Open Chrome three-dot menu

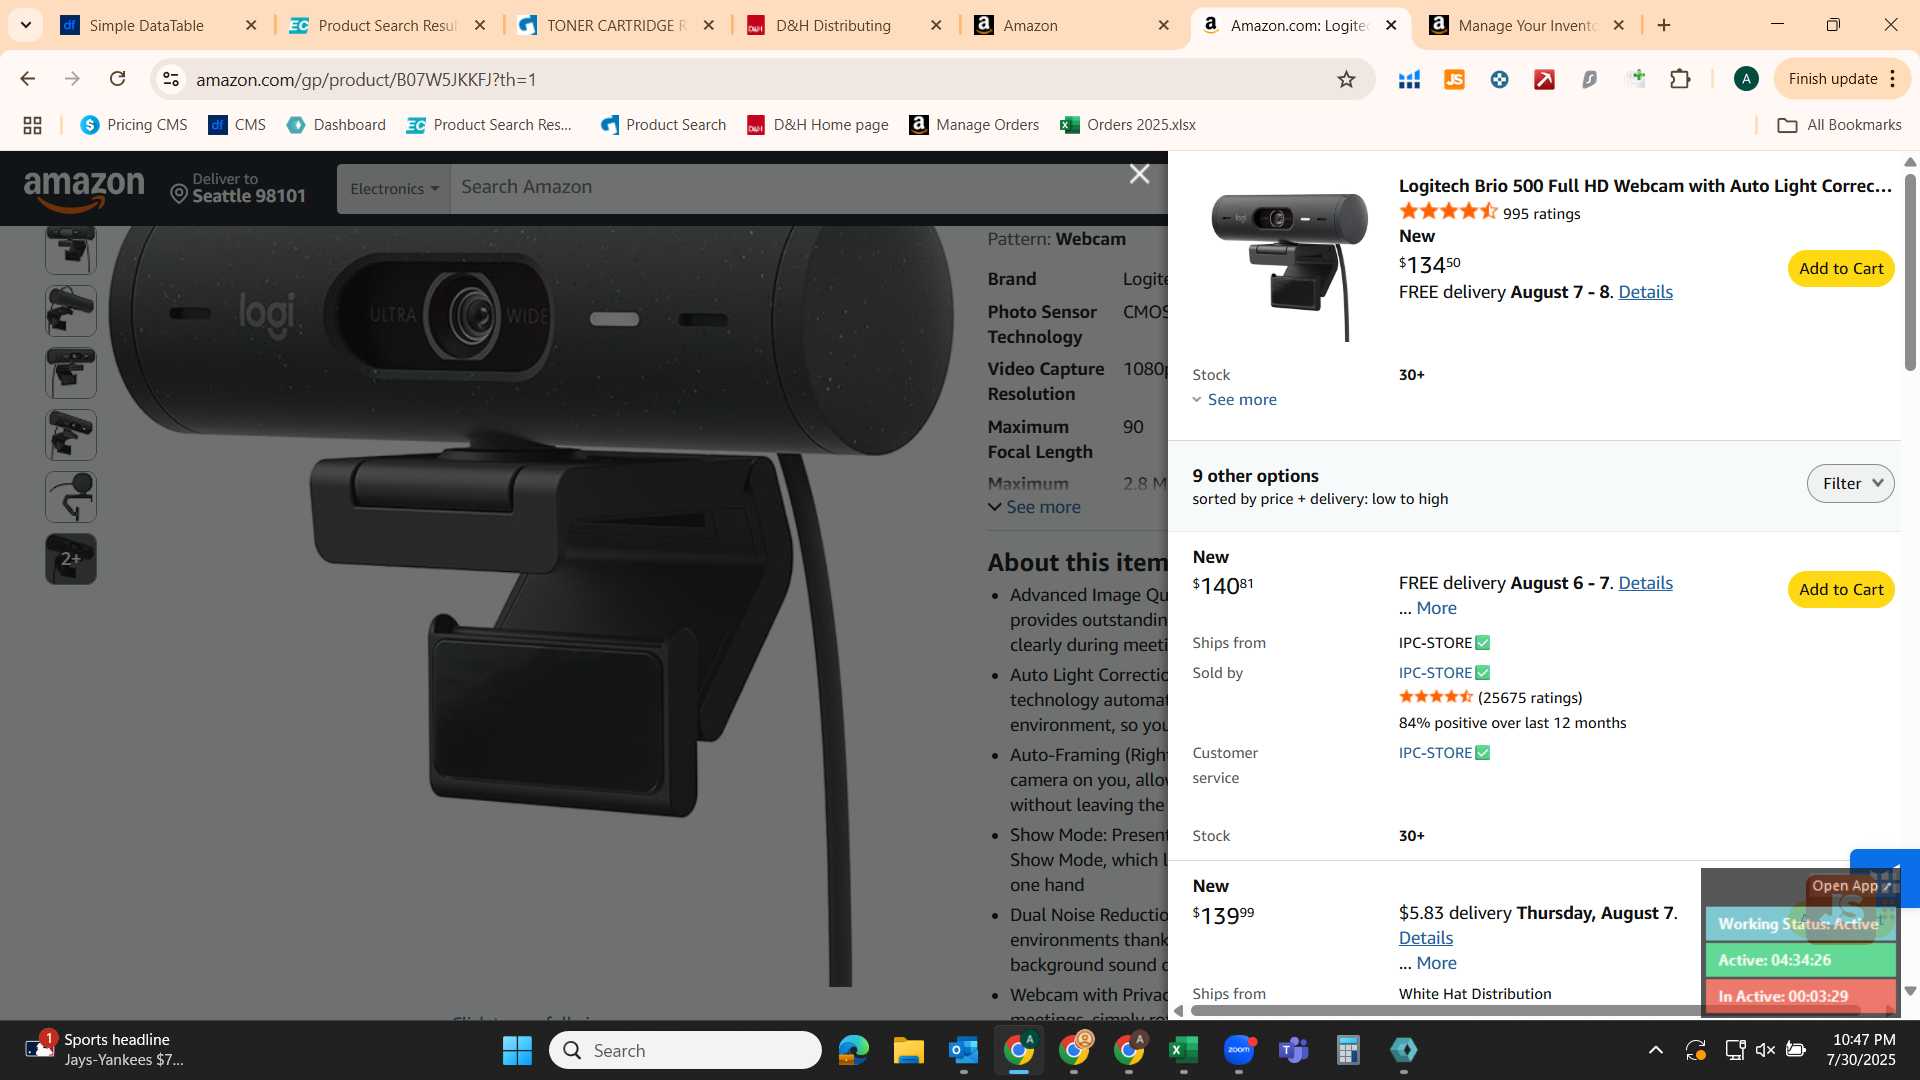1893,79
